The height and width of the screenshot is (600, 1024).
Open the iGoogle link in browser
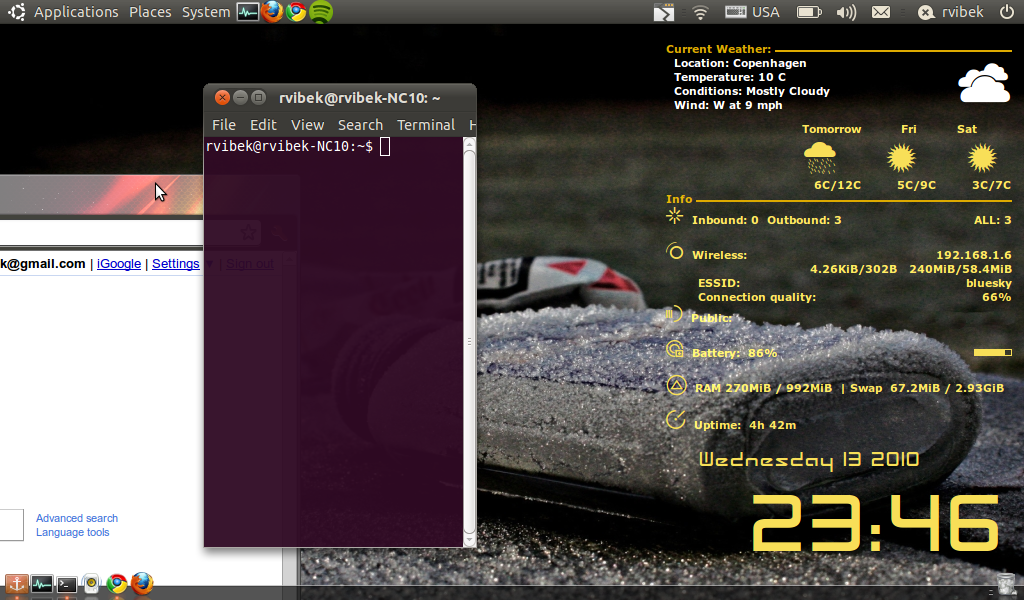click(119, 264)
